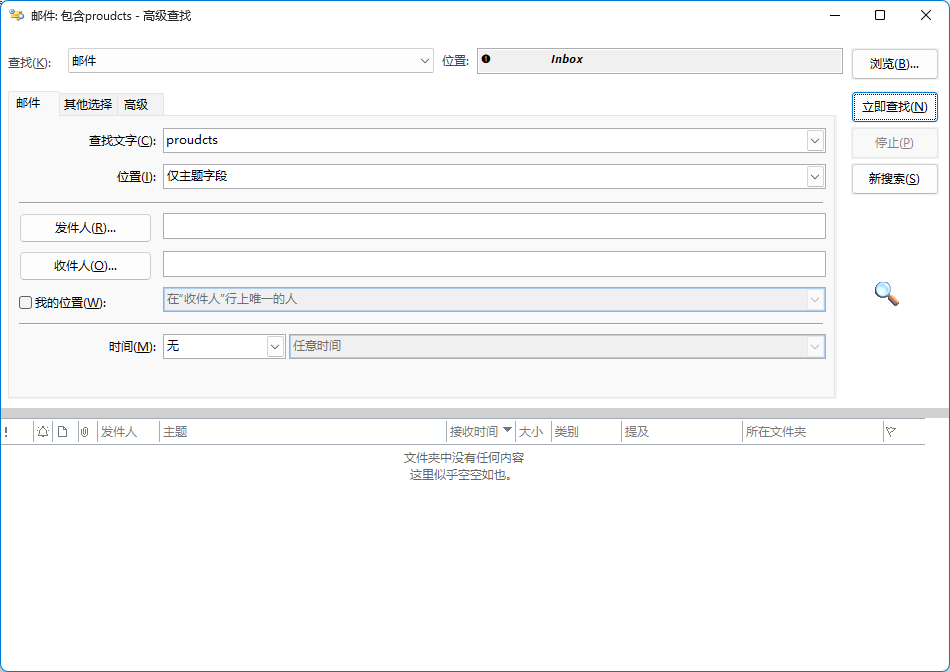The image size is (950, 672).
Task: Expand the 查找文字 history dropdown arrow
Action: (815, 141)
